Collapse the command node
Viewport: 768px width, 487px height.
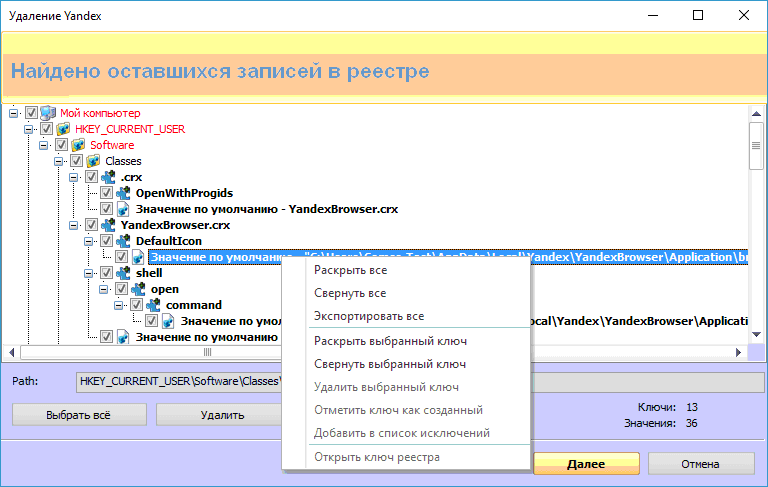pyautogui.click(x=119, y=305)
